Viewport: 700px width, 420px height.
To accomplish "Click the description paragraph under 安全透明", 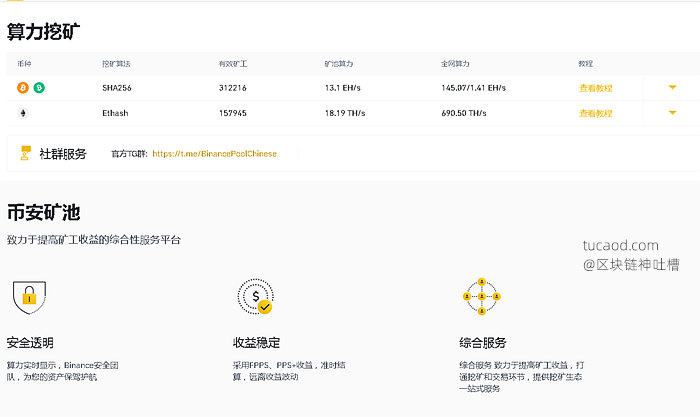I will (x=62, y=371).
